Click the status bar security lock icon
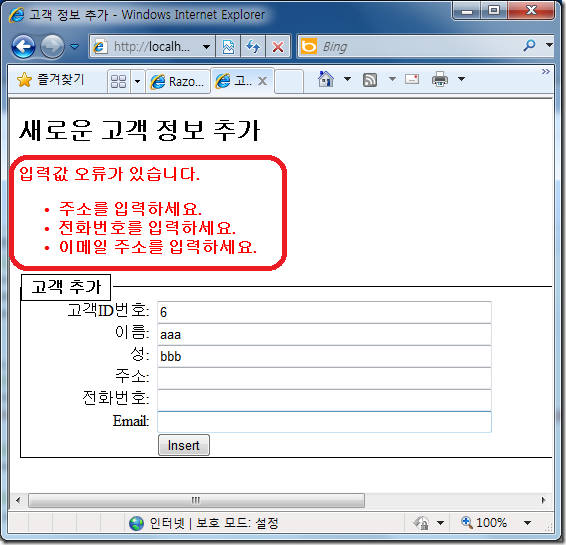Screen dimensions: 566x545 click(x=421, y=522)
